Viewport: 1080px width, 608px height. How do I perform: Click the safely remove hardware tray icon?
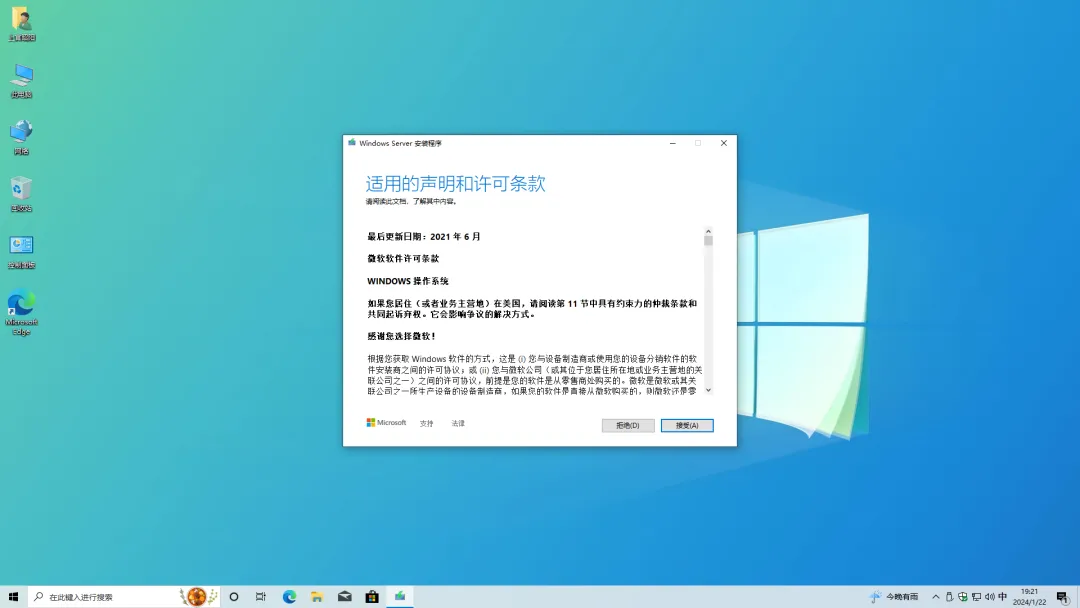click(949, 596)
